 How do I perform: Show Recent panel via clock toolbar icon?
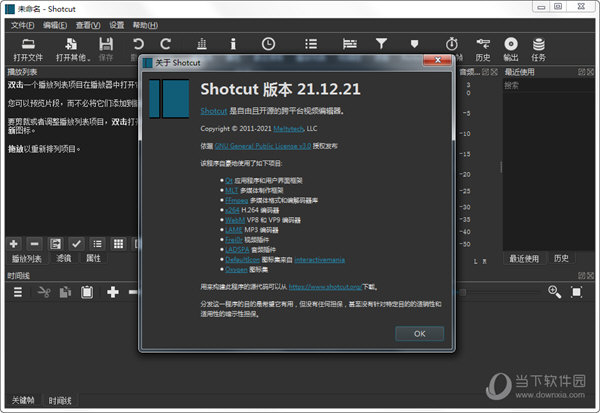click(268, 44)
